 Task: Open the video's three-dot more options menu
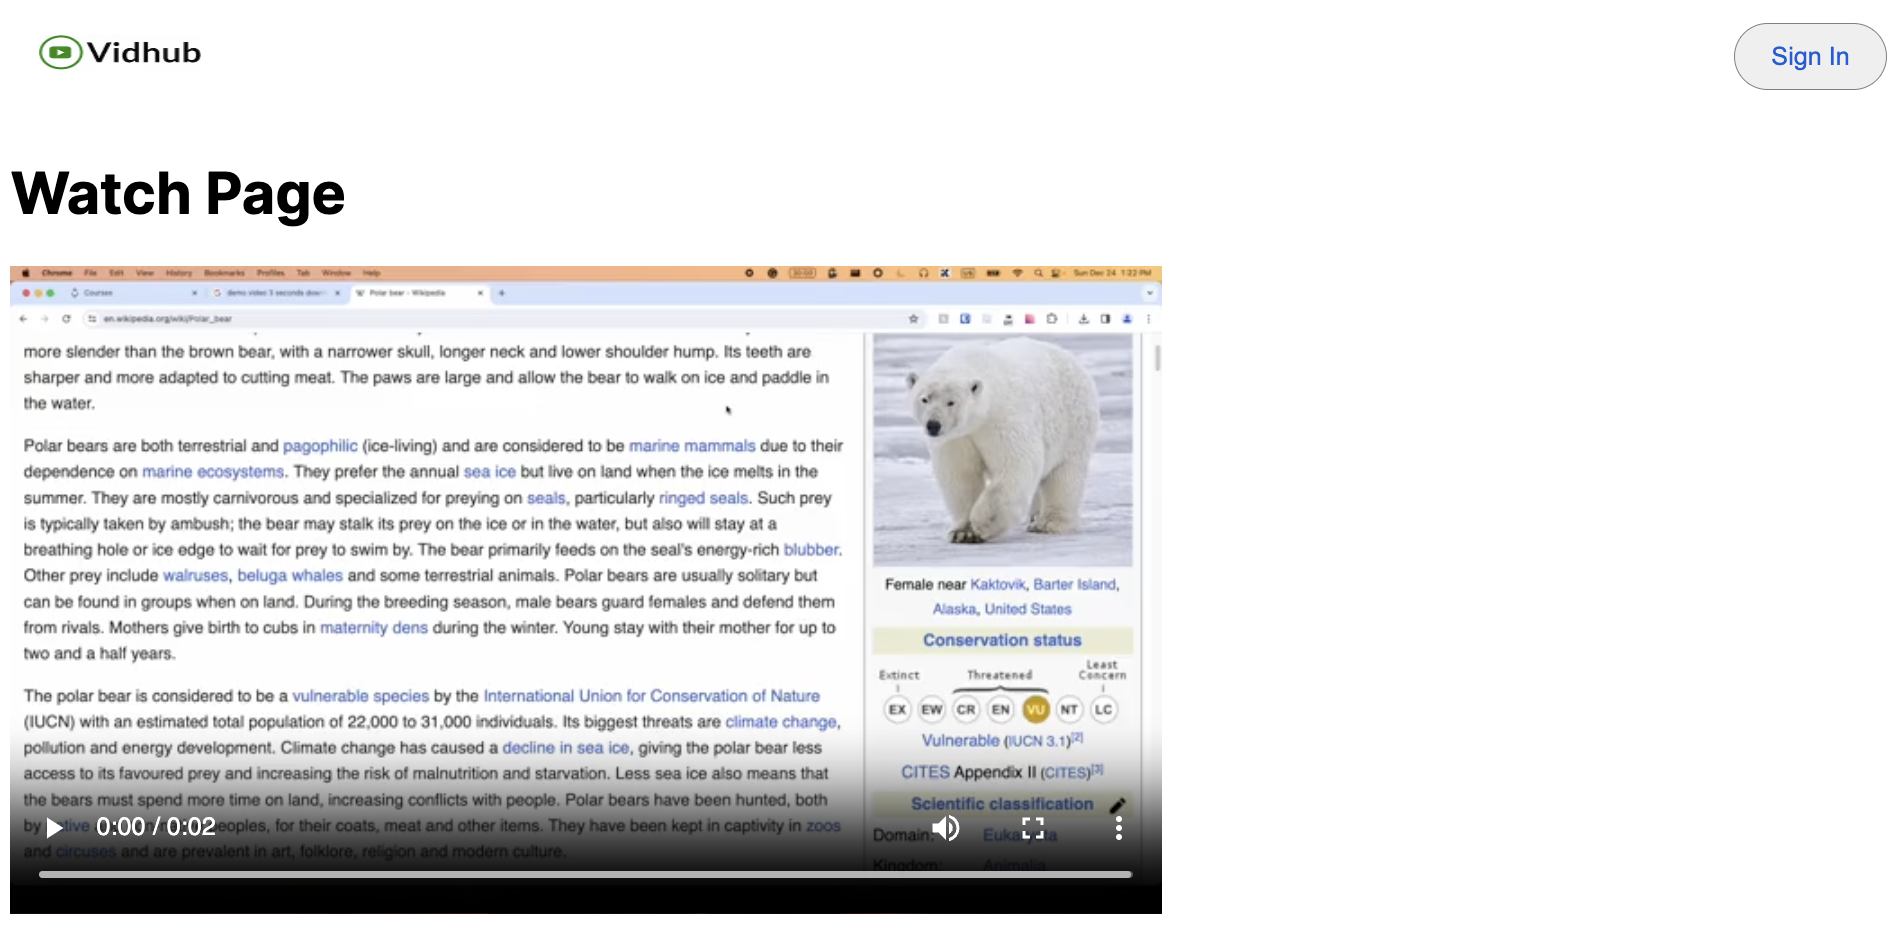point(1119,828)
